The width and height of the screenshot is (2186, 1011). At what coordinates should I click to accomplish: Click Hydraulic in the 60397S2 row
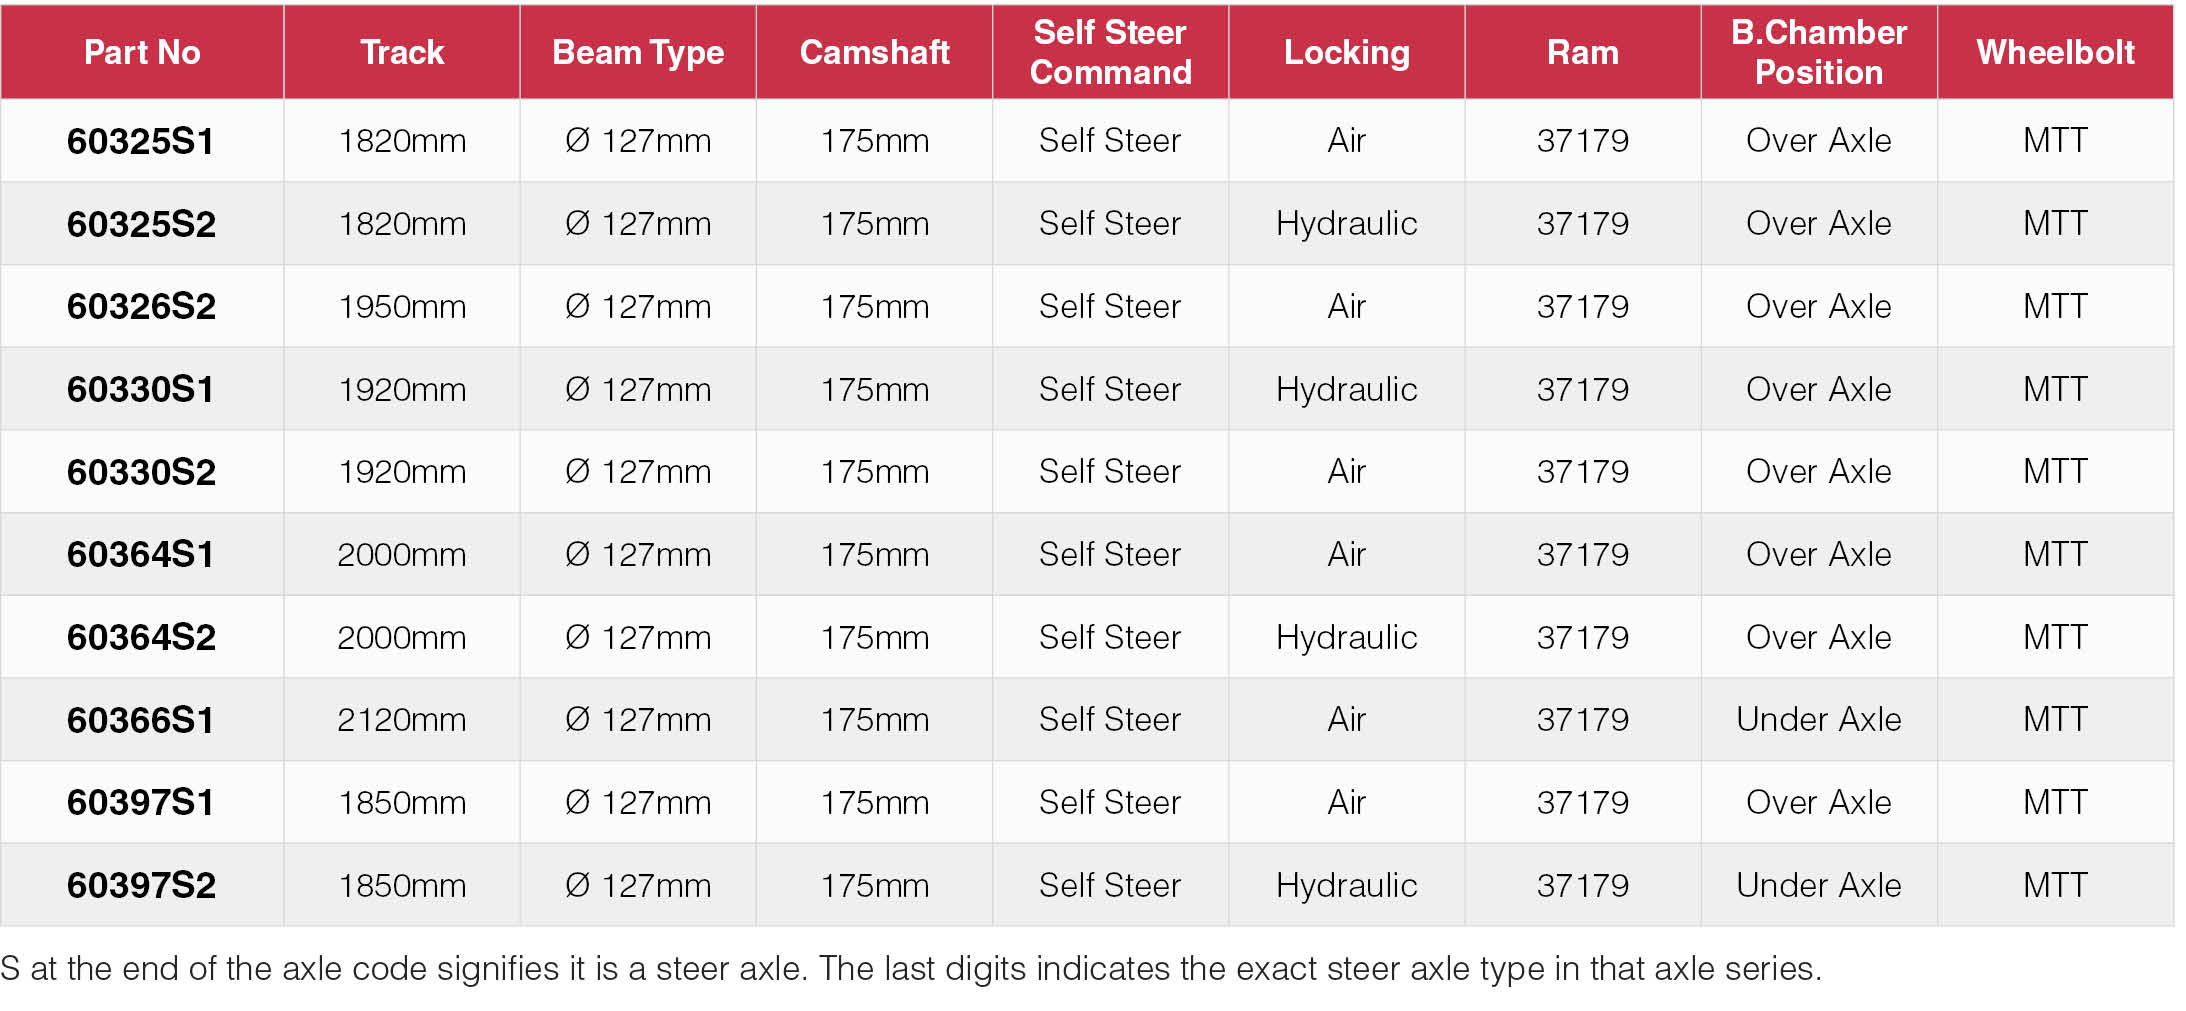(1346, 885)
